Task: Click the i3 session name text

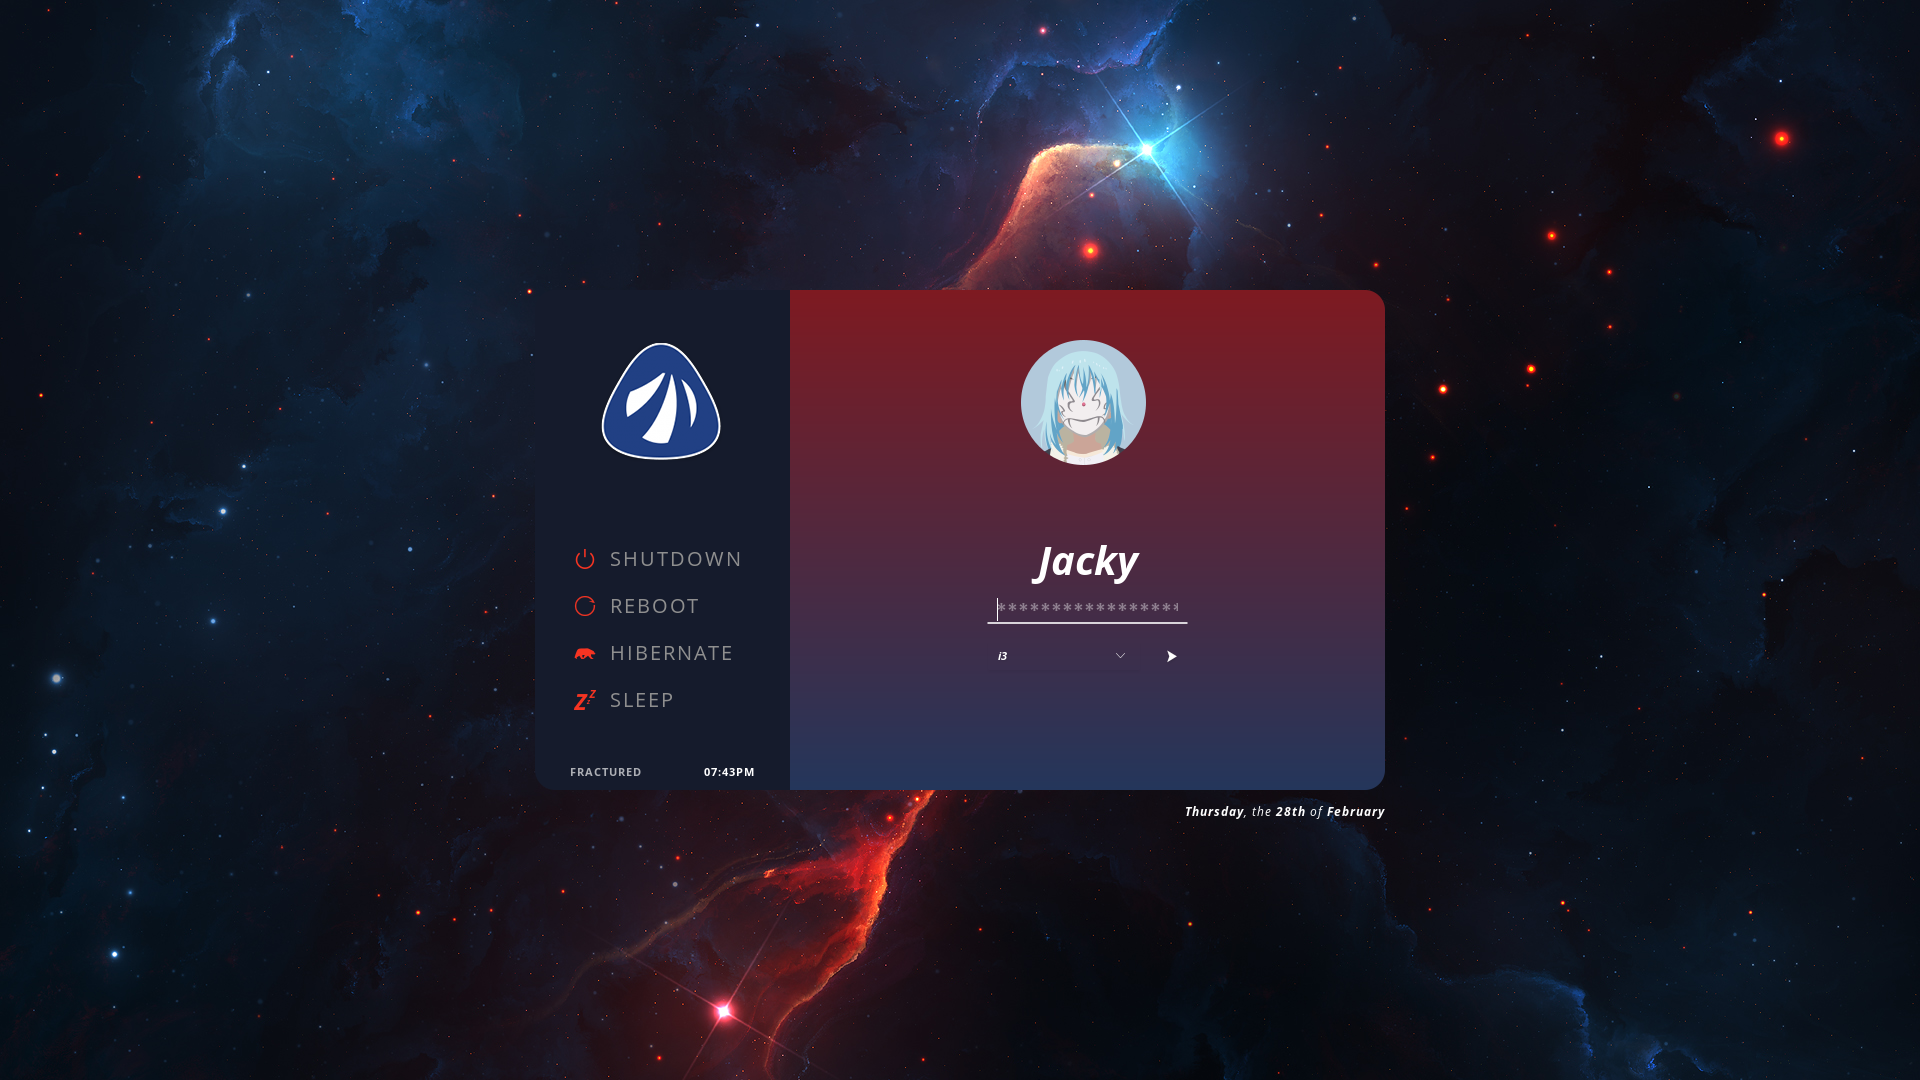Action: click(x=1002, y=656)
